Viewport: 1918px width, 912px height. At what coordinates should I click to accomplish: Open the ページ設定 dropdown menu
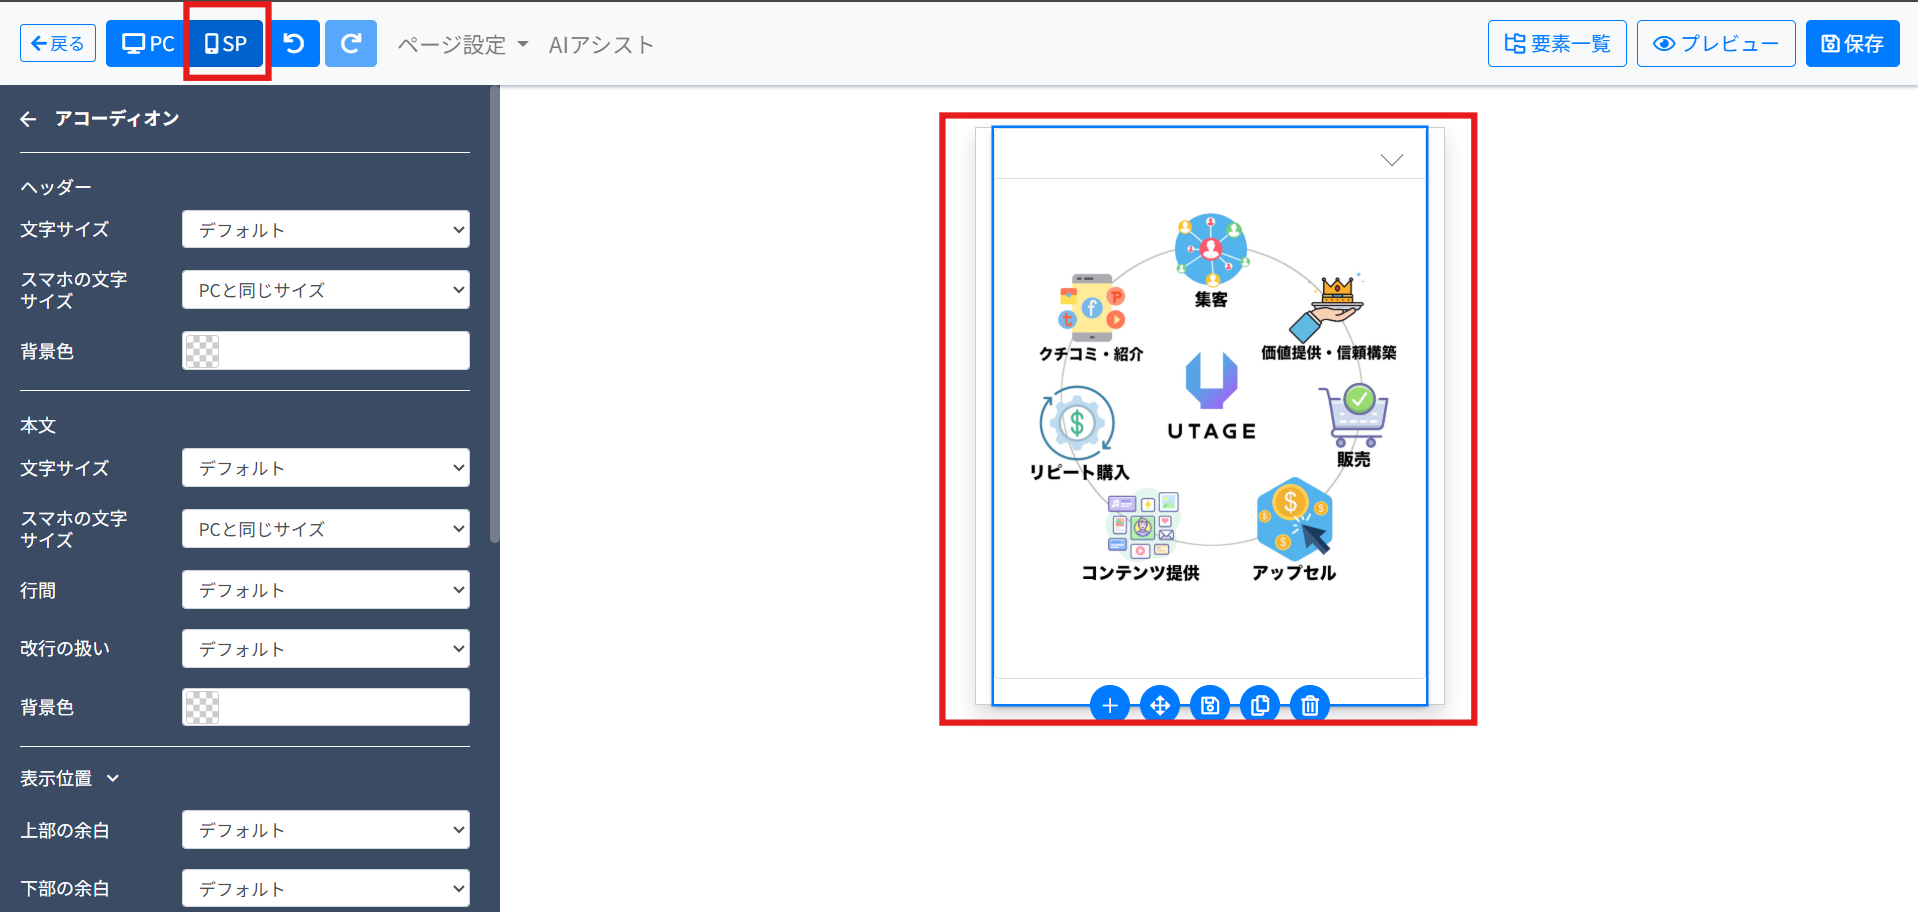point(463,45)
